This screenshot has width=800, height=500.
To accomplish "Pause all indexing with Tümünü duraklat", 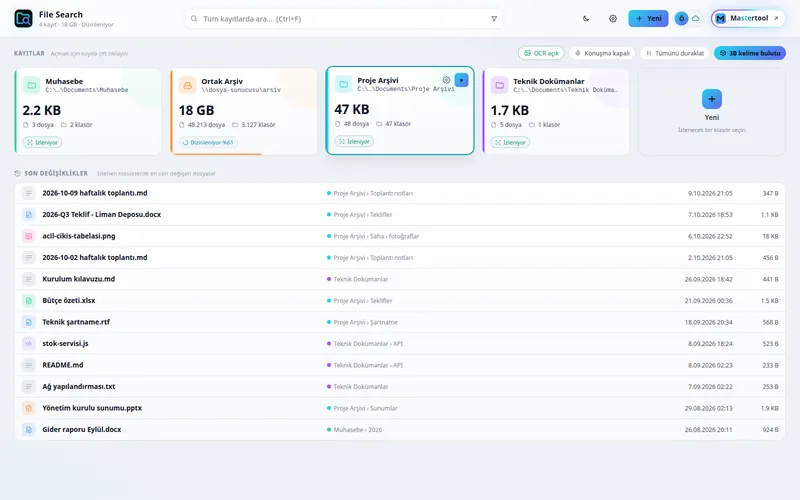I will [674, 53].
